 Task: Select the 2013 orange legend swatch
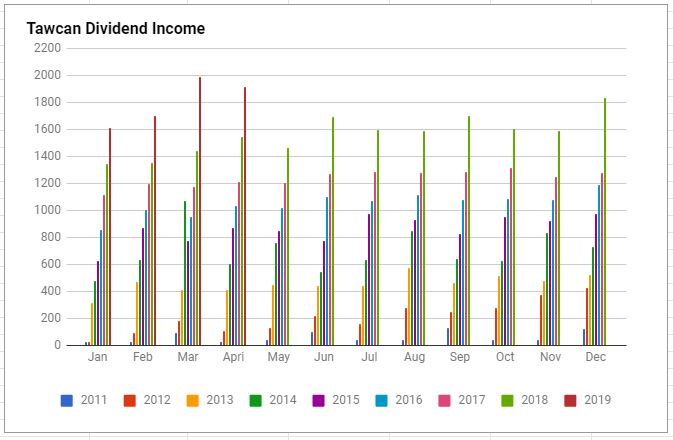pos(192,400)
